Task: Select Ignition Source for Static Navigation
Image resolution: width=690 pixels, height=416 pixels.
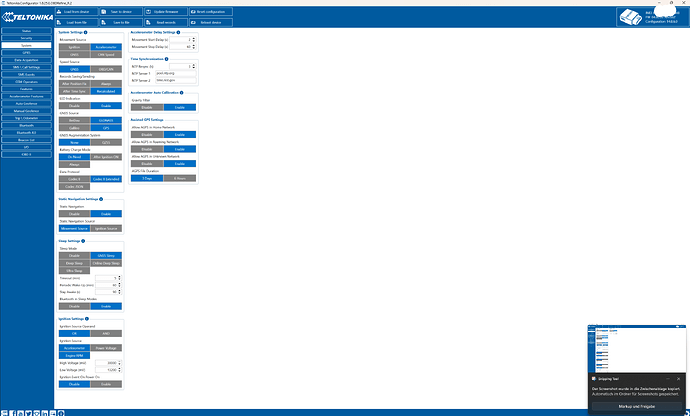Action: 106,228
